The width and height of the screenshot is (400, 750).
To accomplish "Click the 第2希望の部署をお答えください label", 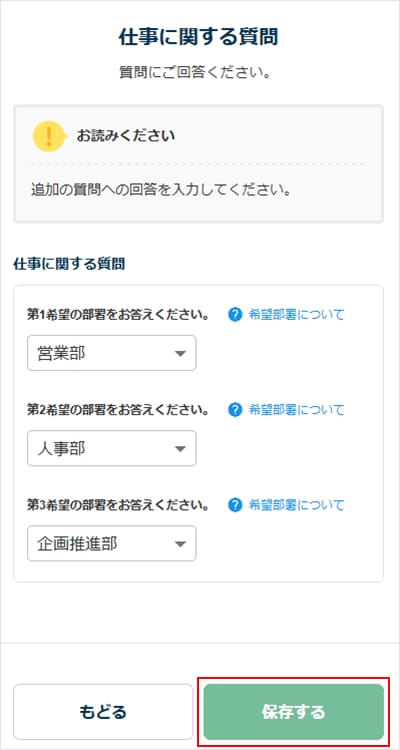I will [118, 410].
